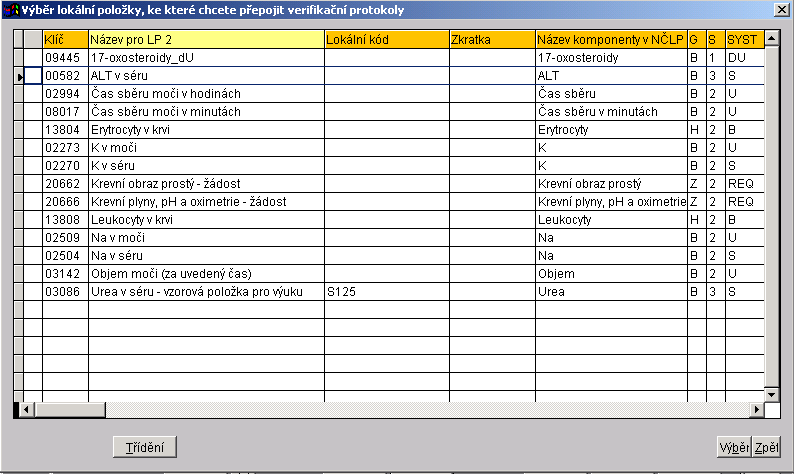Select the row marker for ALT v séru

21,76
